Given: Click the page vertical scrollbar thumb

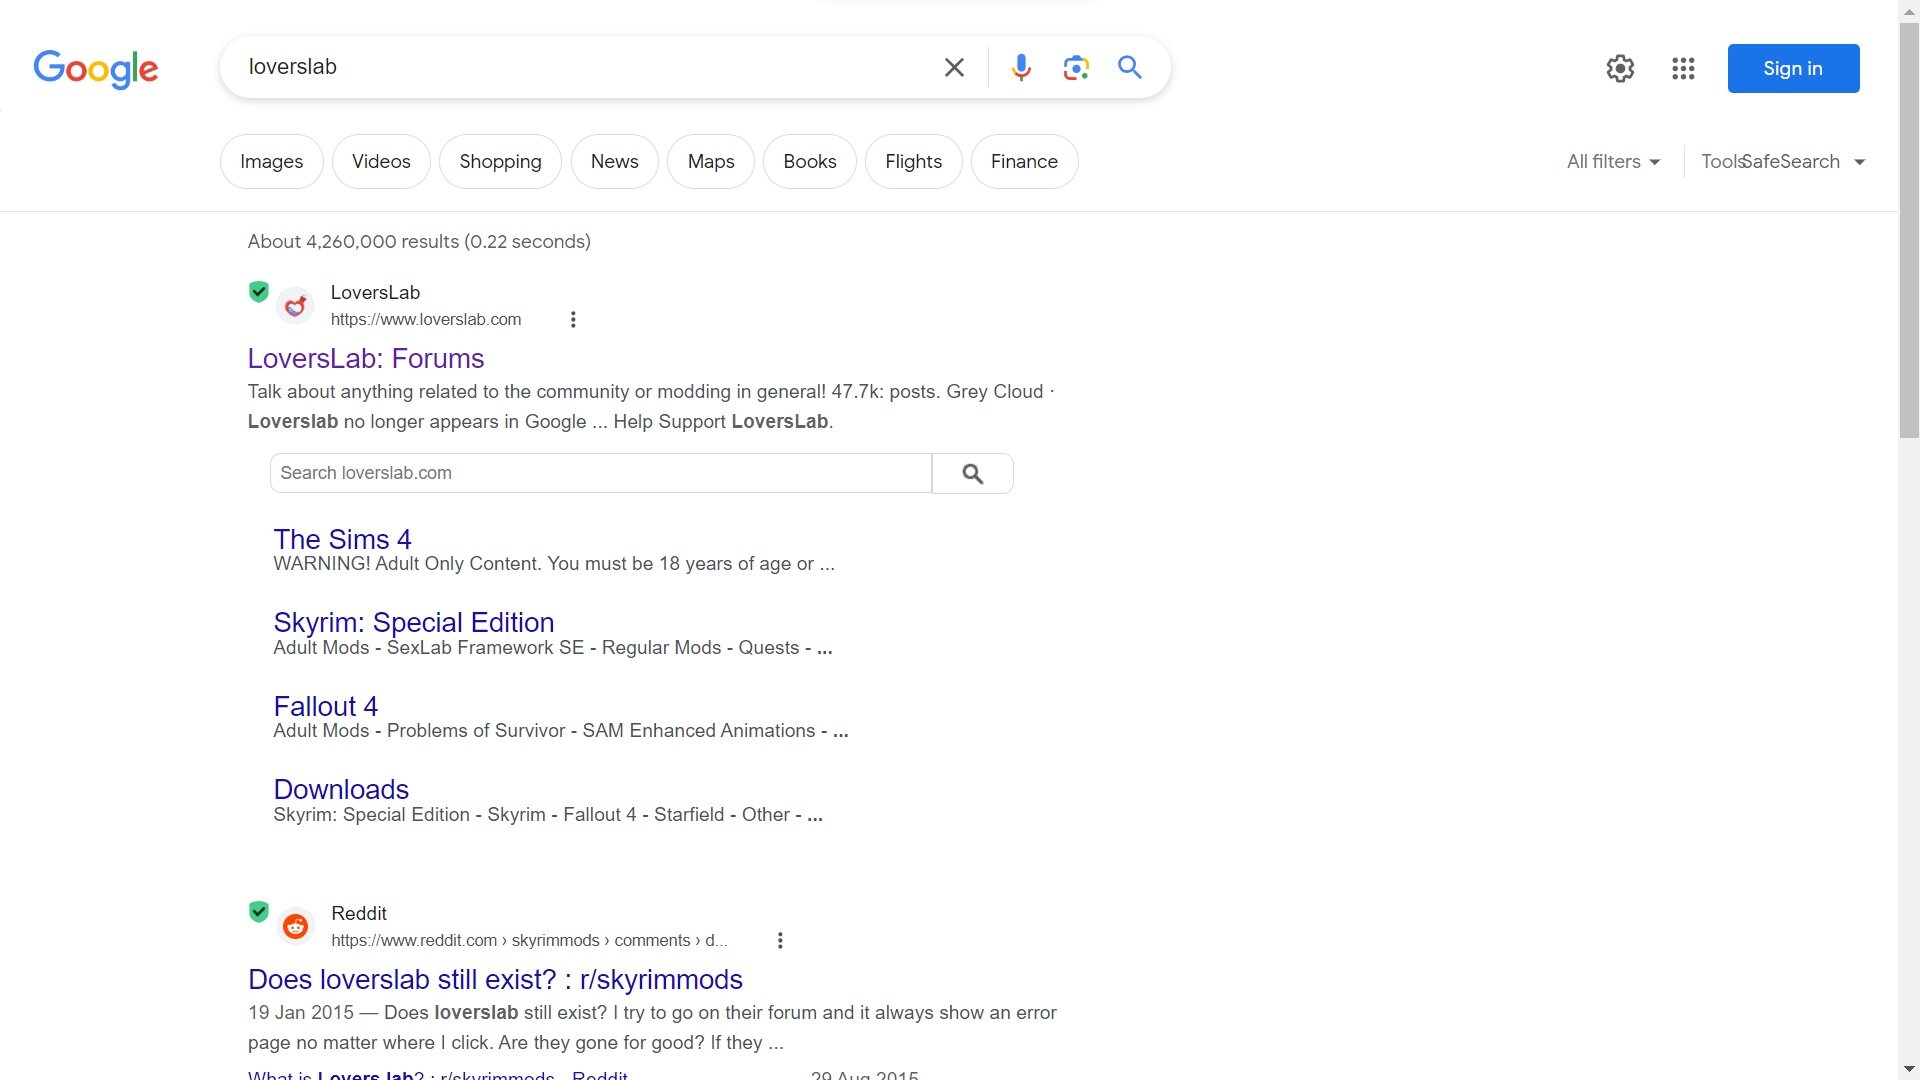Looking at the screenshot, I should [1909, 230].
